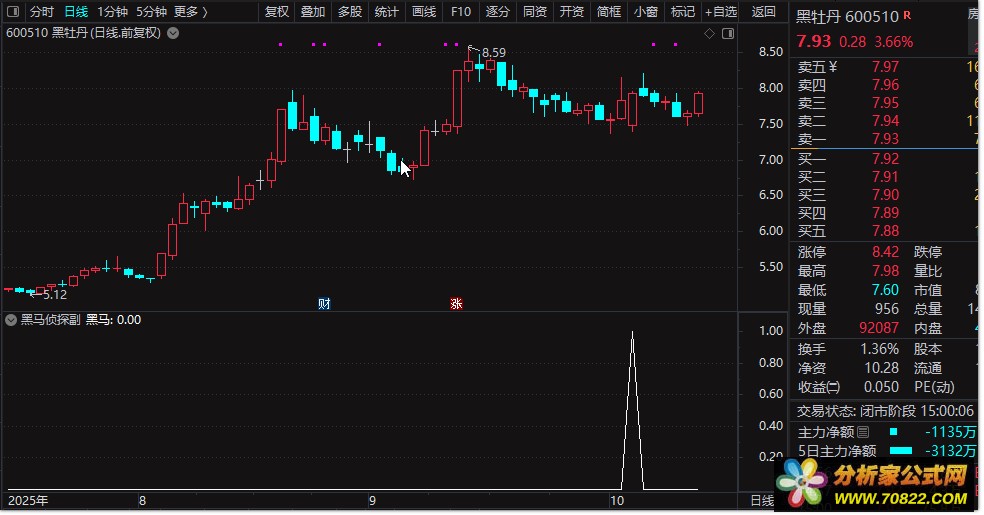Viewport: 984px width, 515px height.
Task: Click the 黑牡丹 600510 stock title
Action: click(847, 17)
